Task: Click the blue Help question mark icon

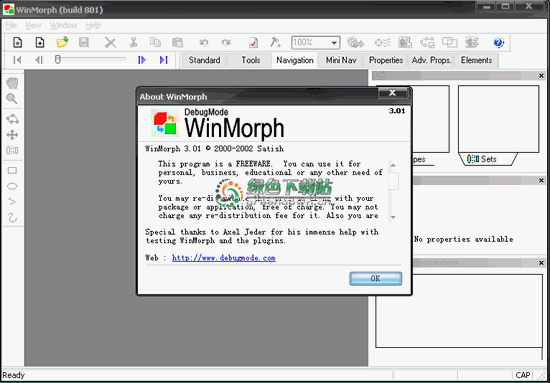Action: click(x=498, y=42)
